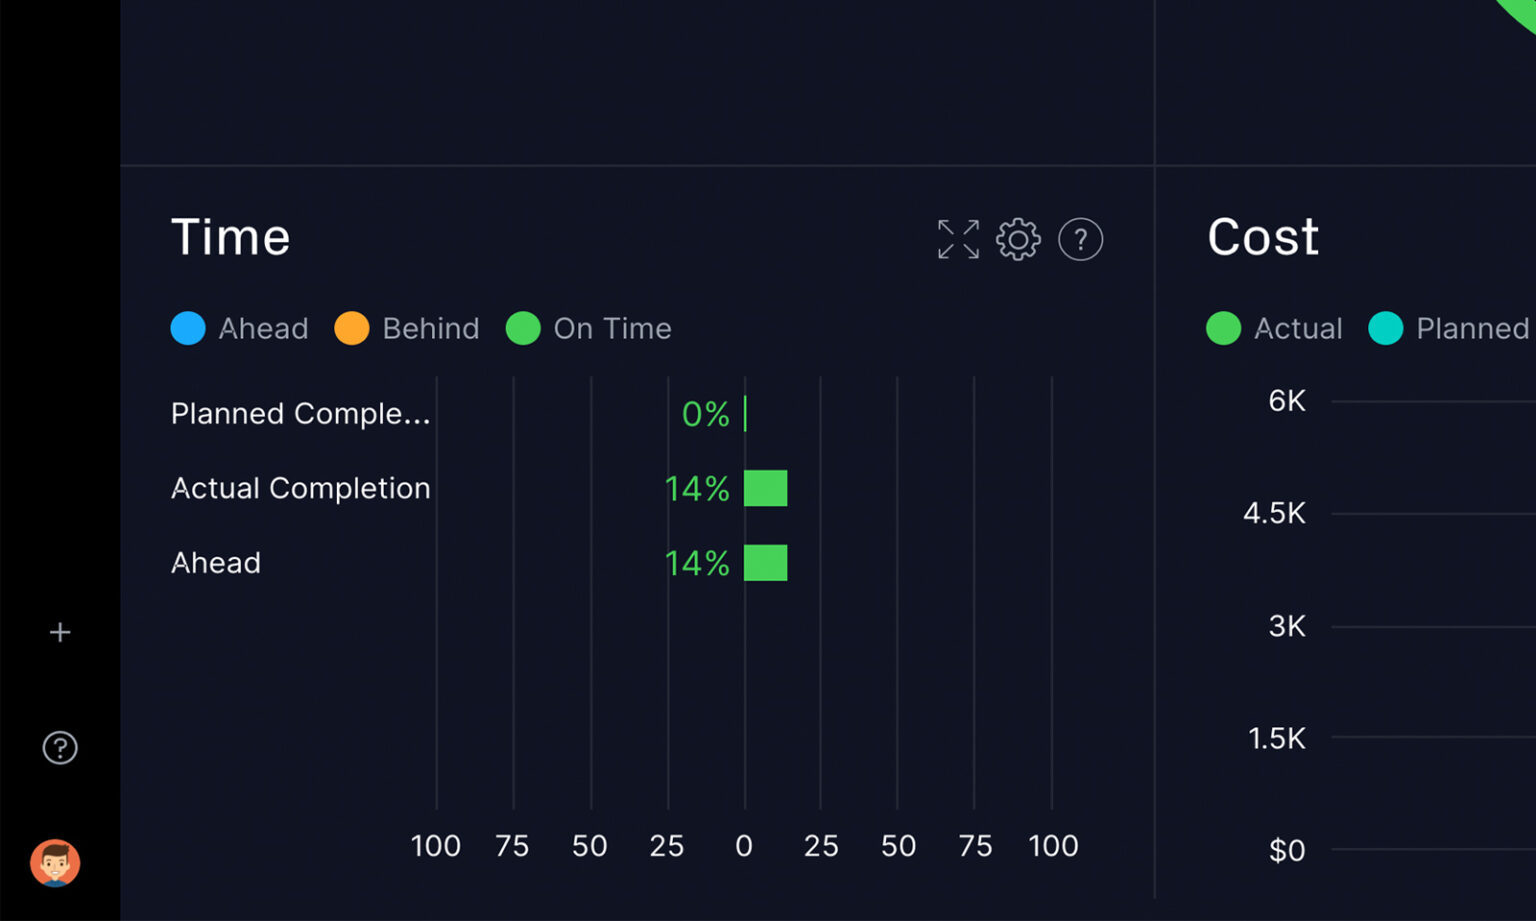
Task: Expand the Time chart to fullscreen
Action: pos(957,239)
